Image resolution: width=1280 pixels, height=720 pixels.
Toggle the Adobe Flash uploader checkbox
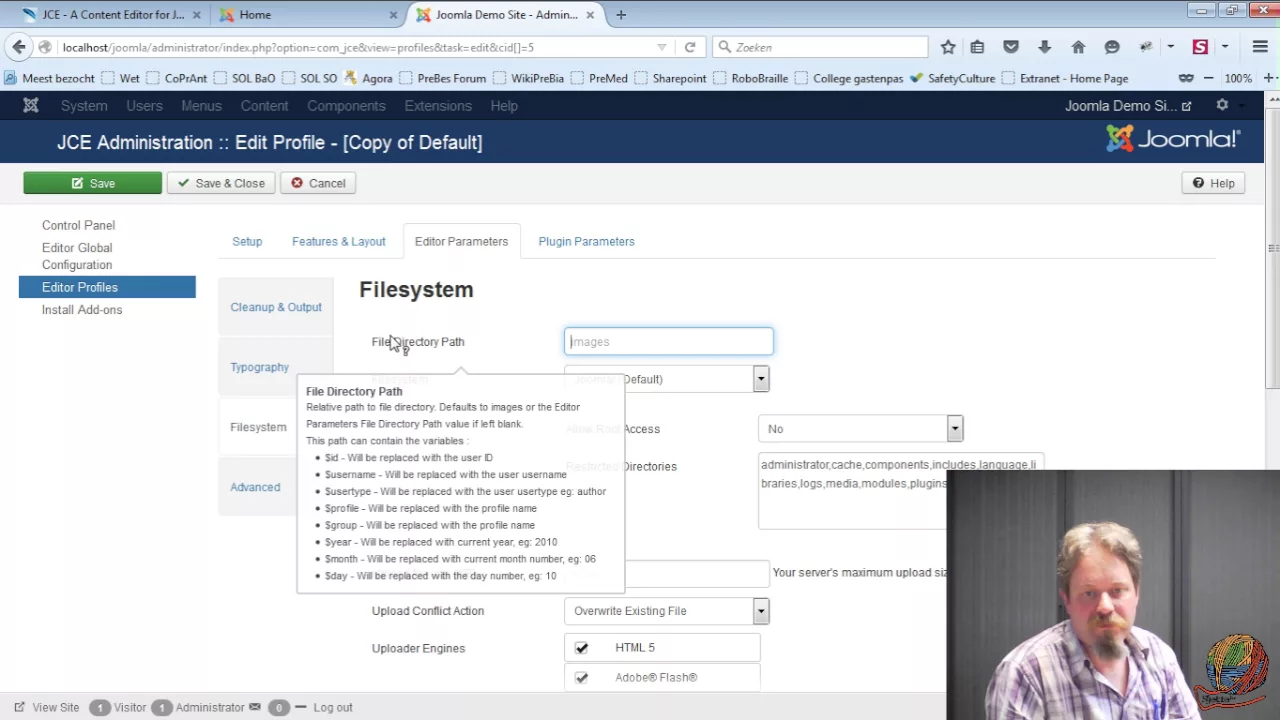[581, 678]
